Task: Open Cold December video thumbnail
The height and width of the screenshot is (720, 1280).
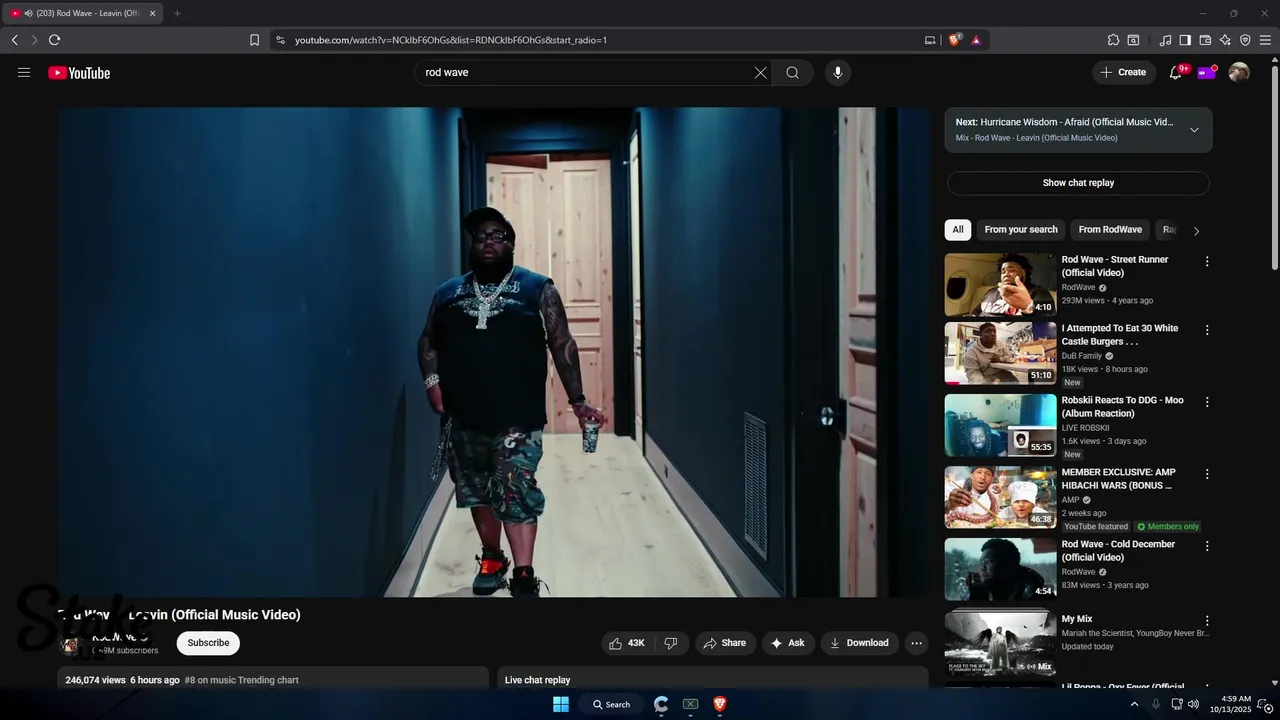Action: click(1000, 569)
